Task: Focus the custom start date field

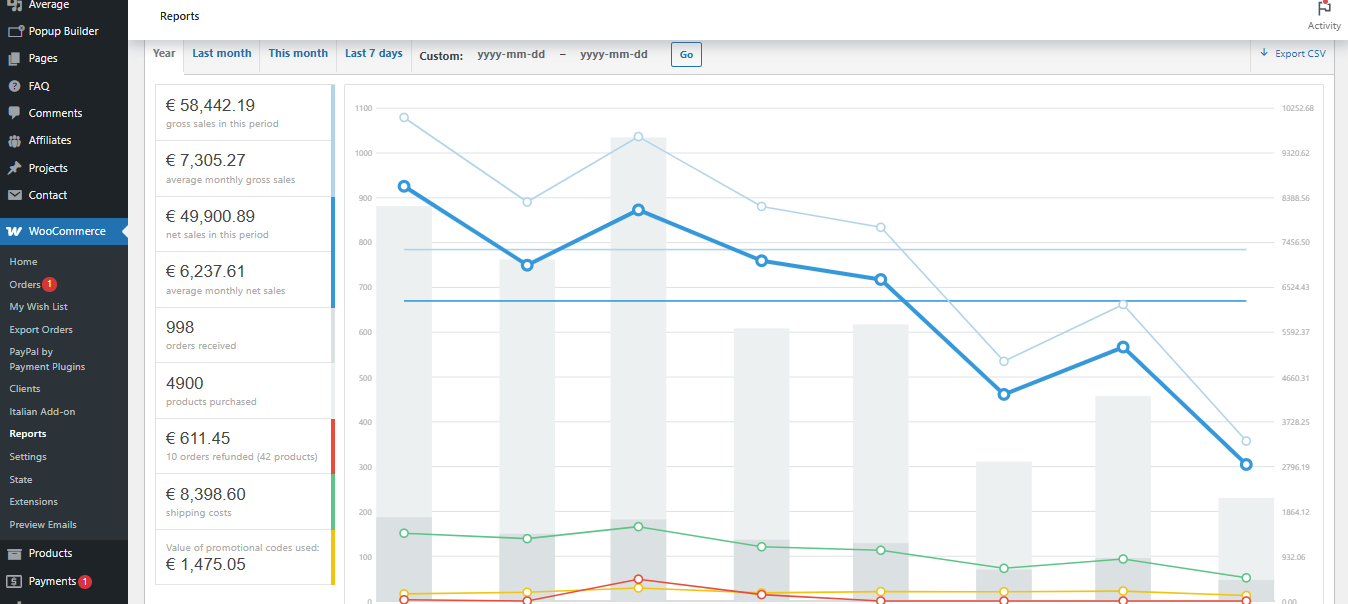Action: pyautogui.click(x=511, y=55)
